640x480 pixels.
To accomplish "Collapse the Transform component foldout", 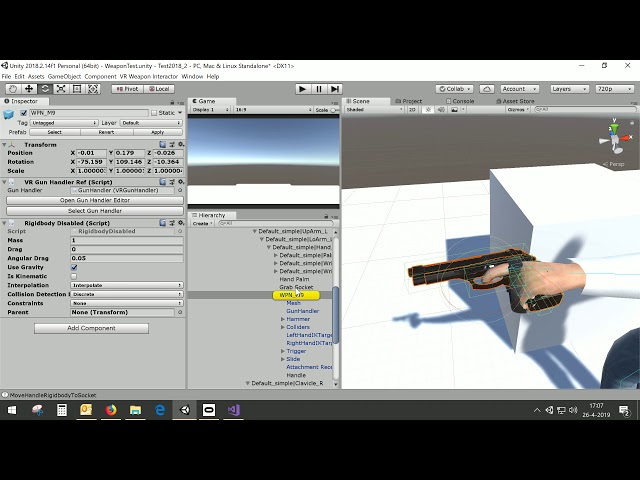I will (x=4, y=144).
